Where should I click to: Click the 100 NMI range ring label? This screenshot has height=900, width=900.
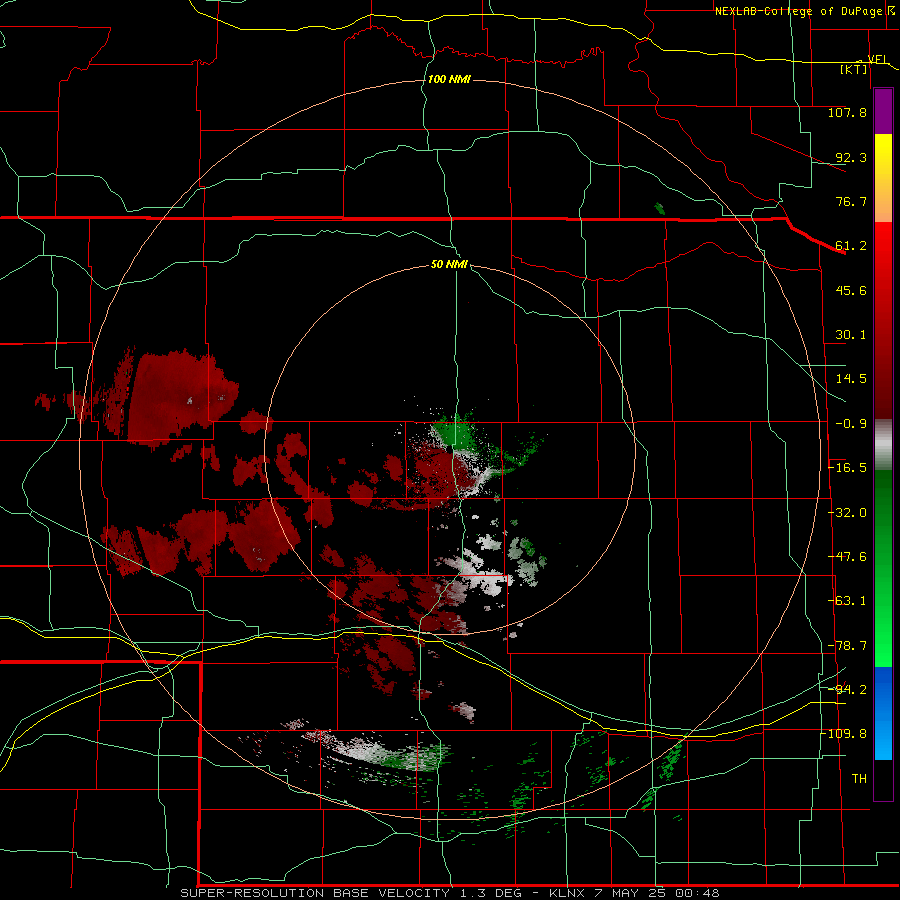coord(449,79)
